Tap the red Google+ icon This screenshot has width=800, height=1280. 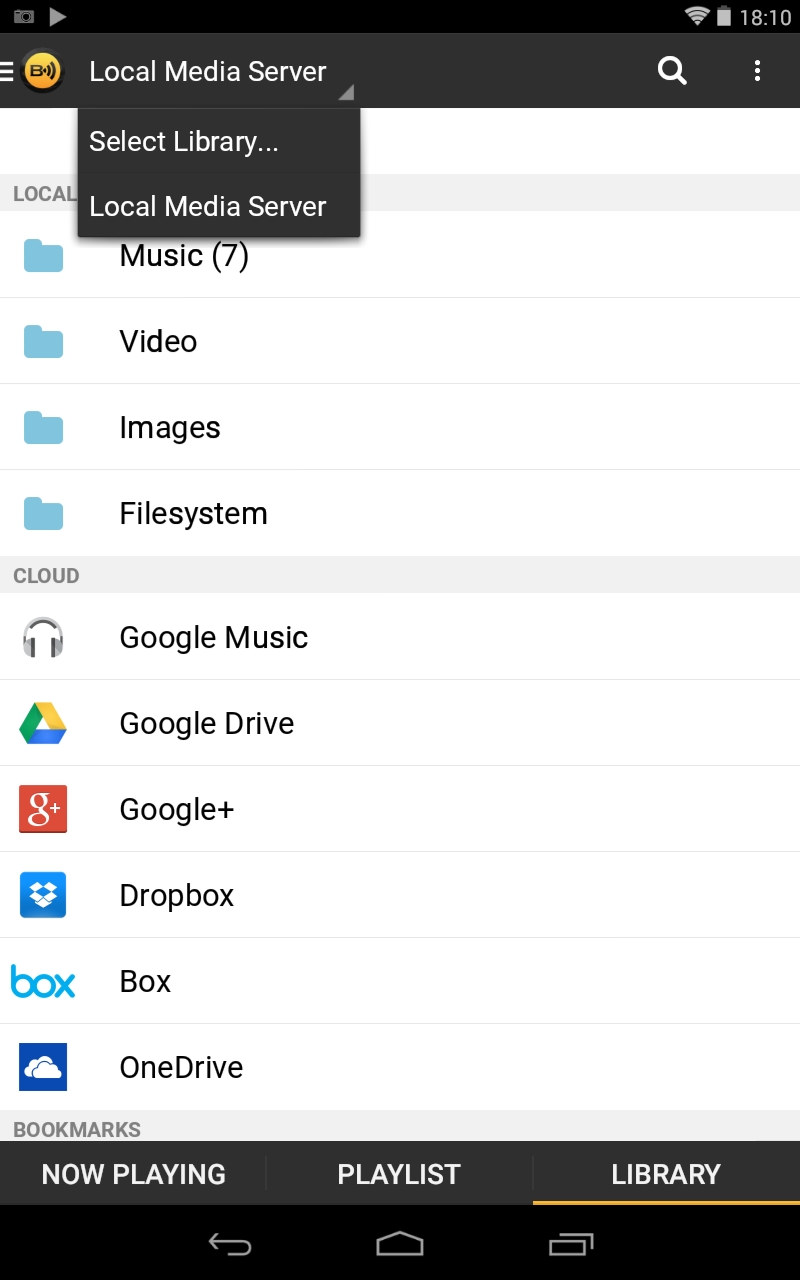click(x=43, y=809)
